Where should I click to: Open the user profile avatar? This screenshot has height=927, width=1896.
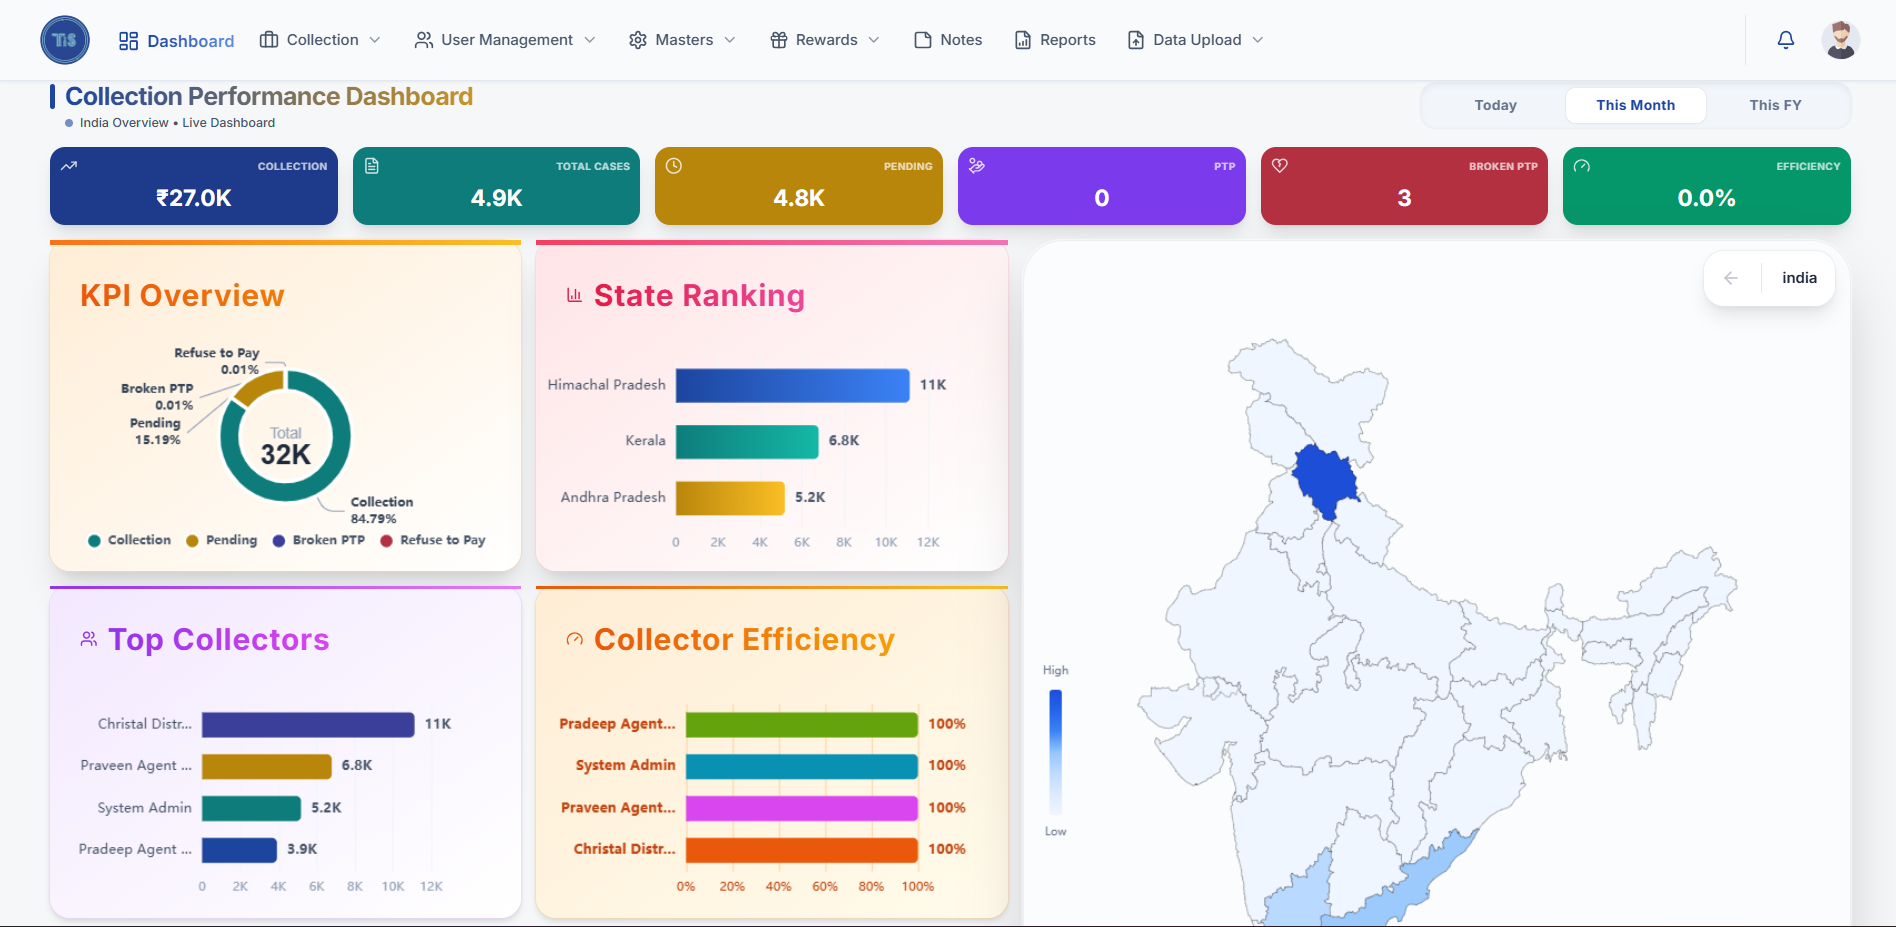pos(1840,40)
